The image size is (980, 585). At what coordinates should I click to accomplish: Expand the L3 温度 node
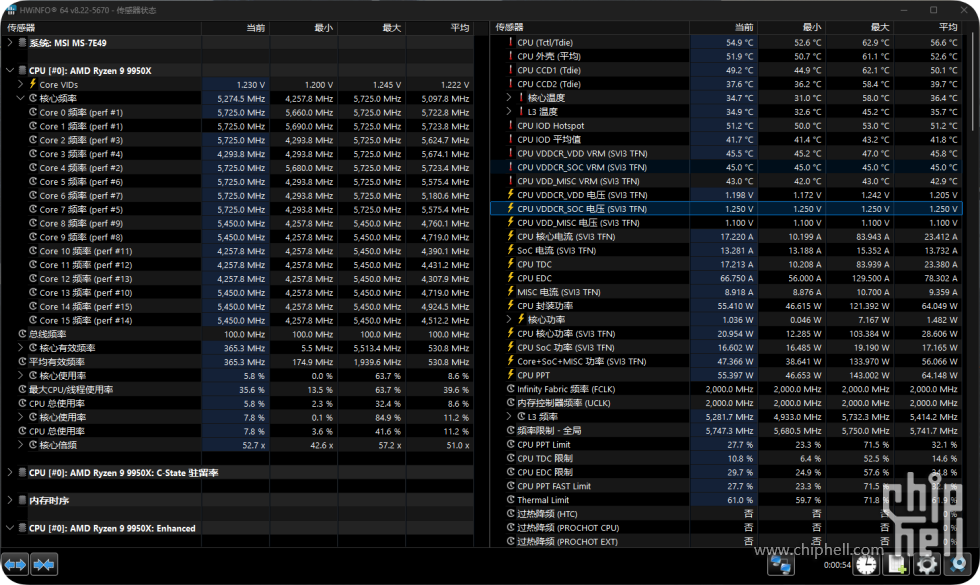click(509, 111)
